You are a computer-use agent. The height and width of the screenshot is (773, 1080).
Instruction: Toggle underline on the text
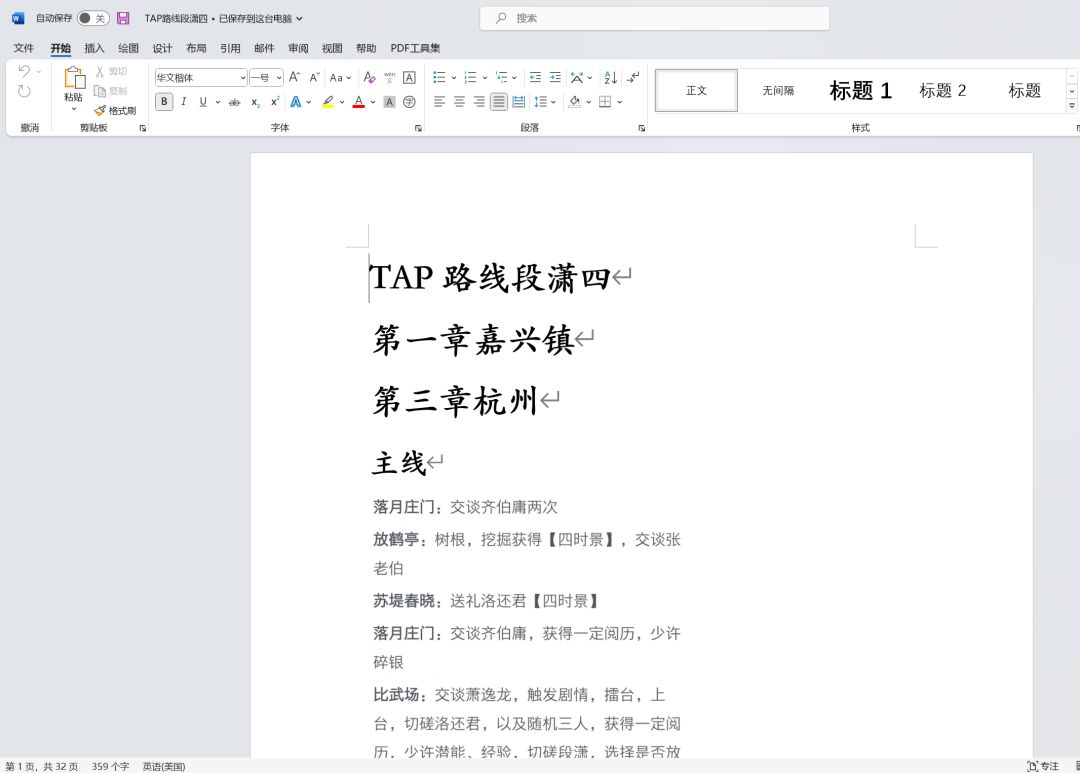click(202, 101)
